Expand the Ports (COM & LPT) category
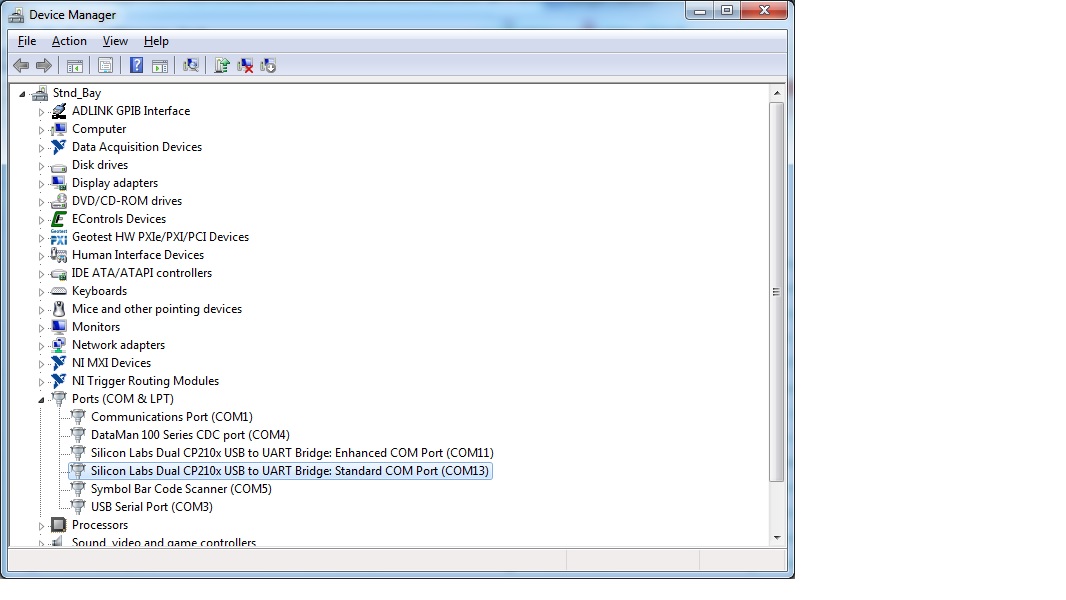Screen dimensions: 1066x600 (x=41, y=398)
